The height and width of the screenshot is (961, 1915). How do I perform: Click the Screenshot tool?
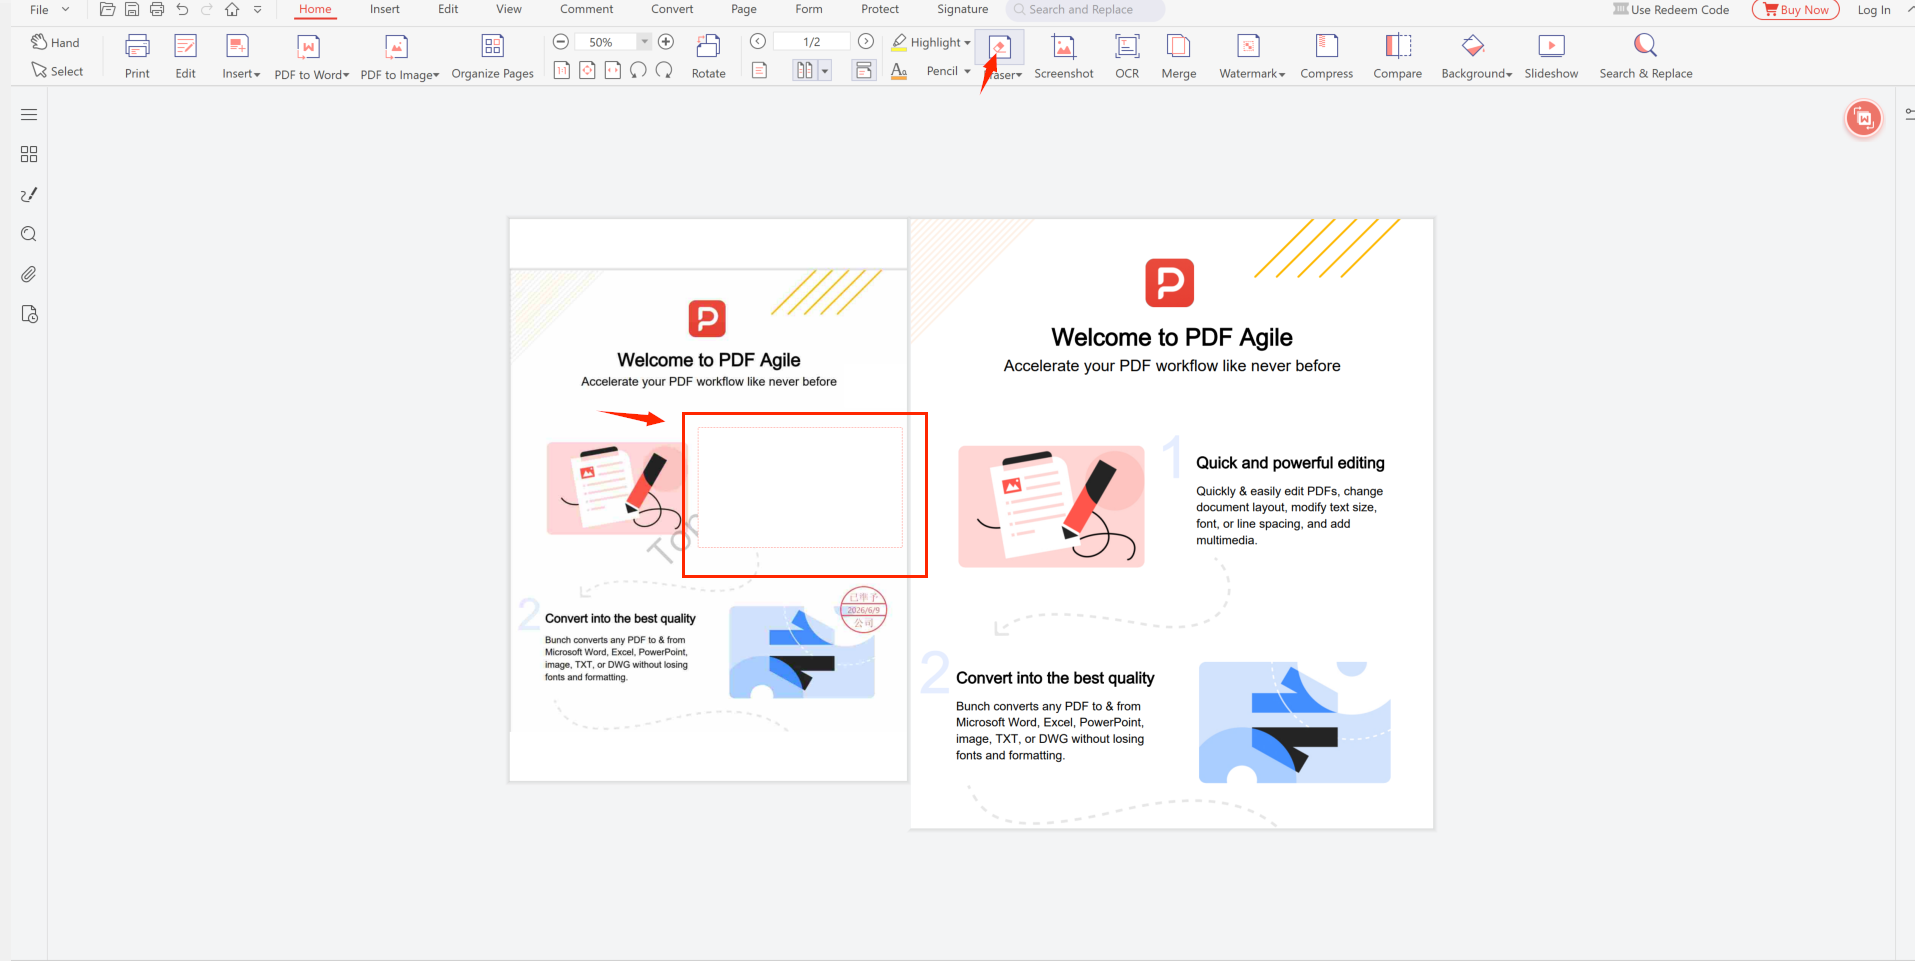[x=1063, y=56]
